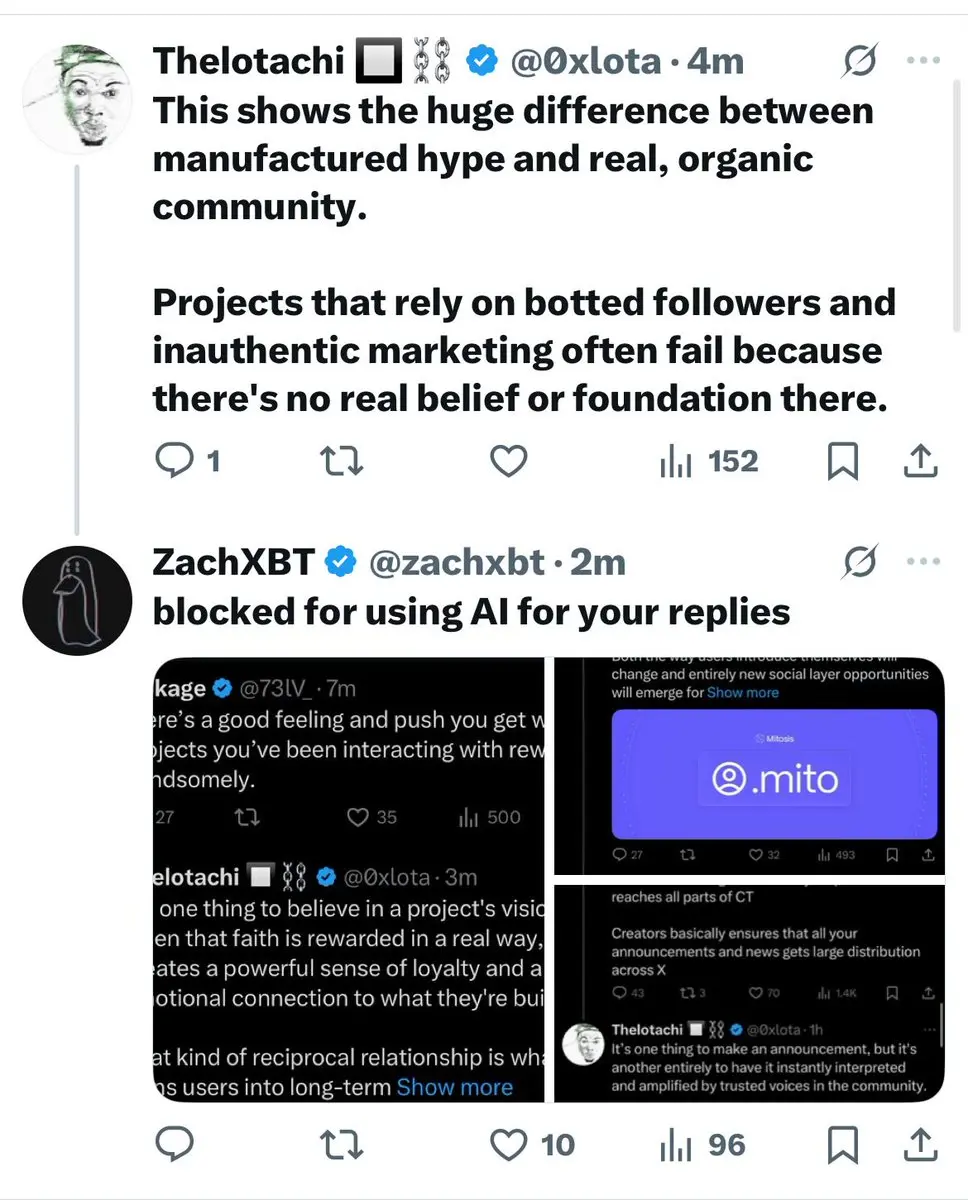Open the left screenshot image attachment
Viewport: 968px width, 1200px height.
(x=348, y=880)
